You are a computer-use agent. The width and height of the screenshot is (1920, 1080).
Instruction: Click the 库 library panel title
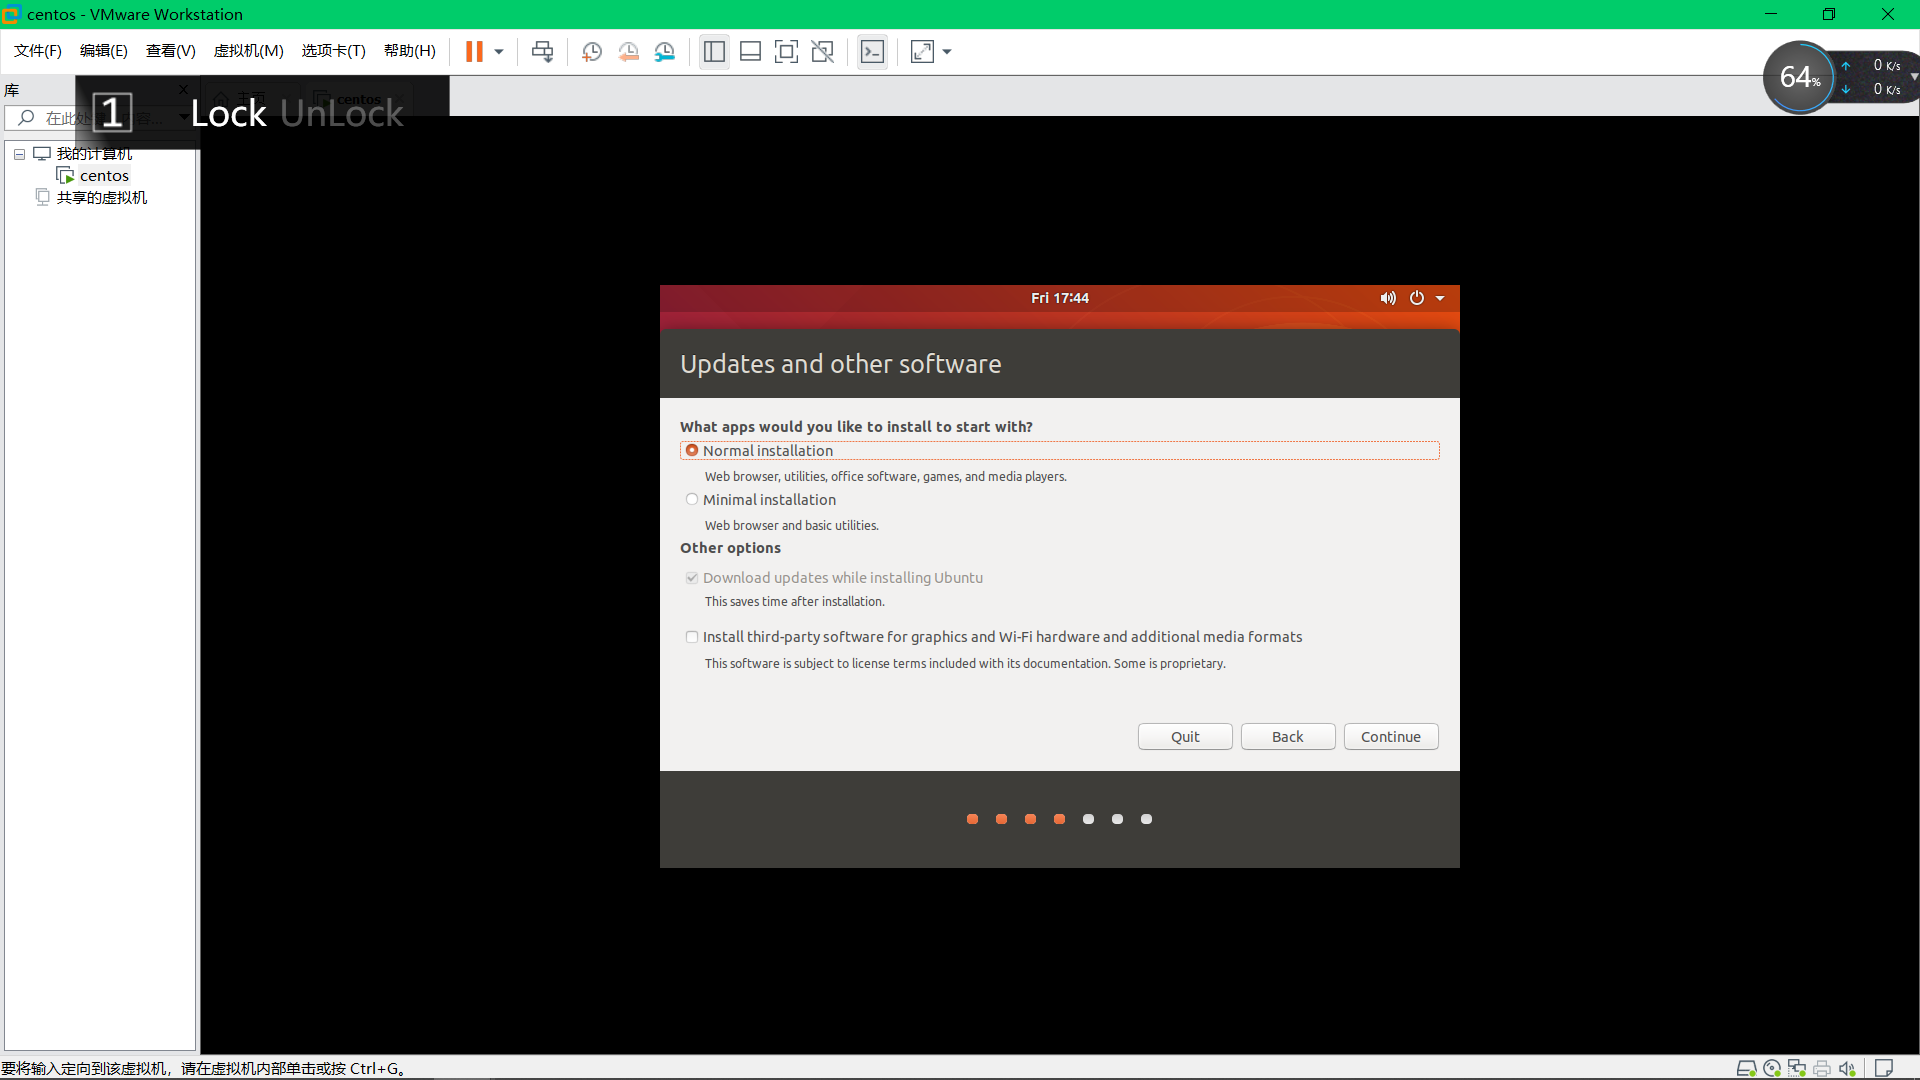tap(12, 90)
